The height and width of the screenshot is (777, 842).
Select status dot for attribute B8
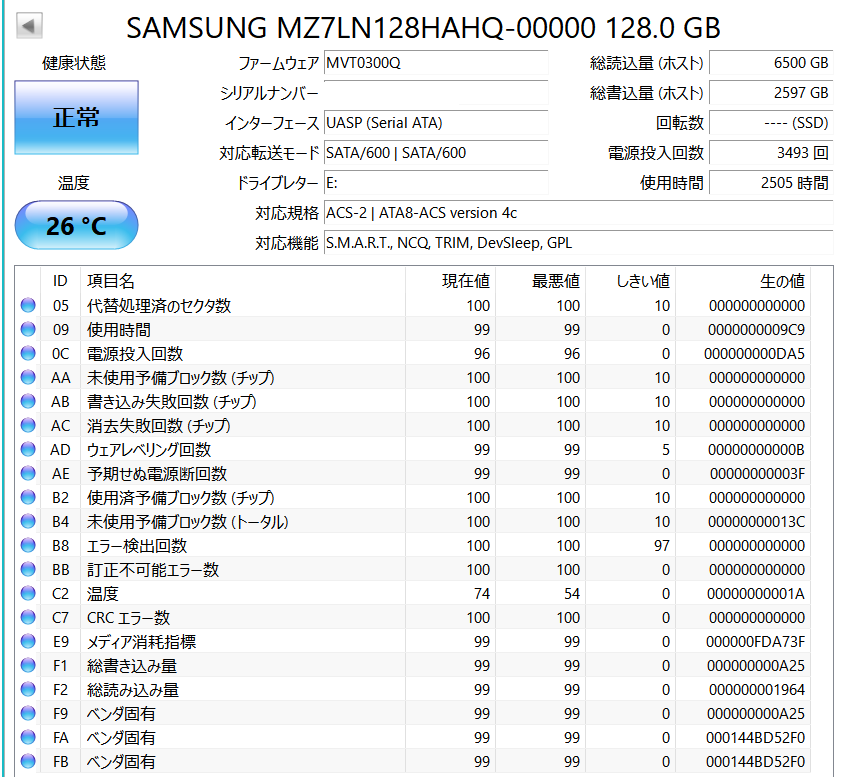pyautogui.click(x=28, y=545)
